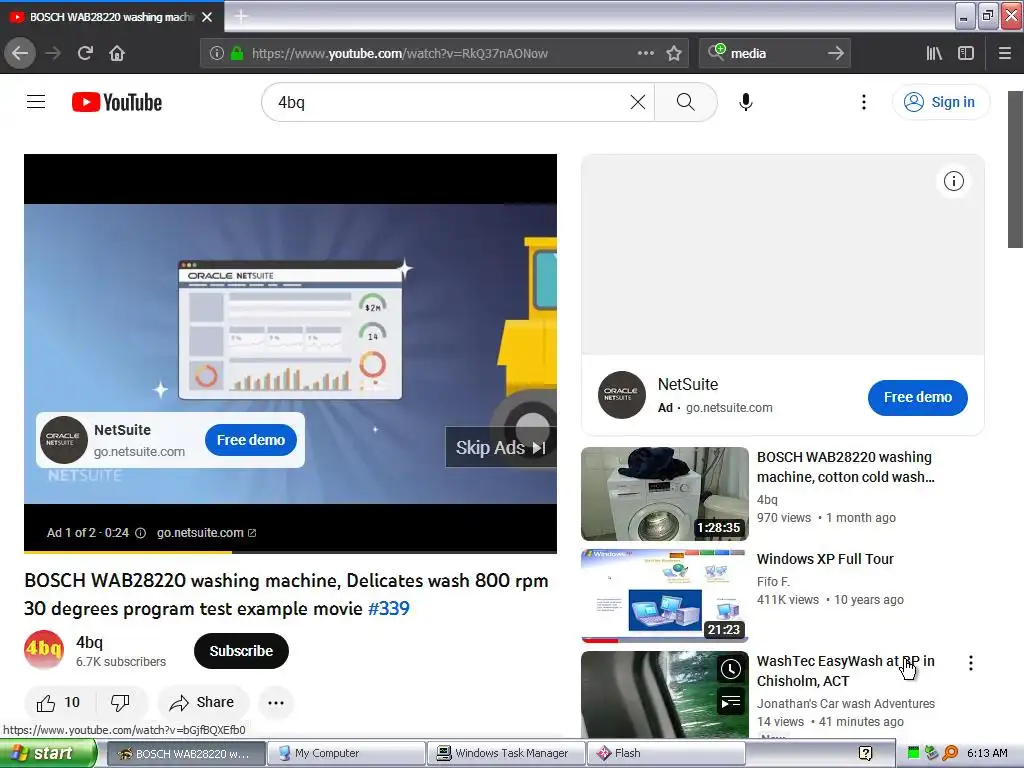Click the Windows XP Full Tour title
This screenshot has width=1024, height=768.
(x=825, y=559)
